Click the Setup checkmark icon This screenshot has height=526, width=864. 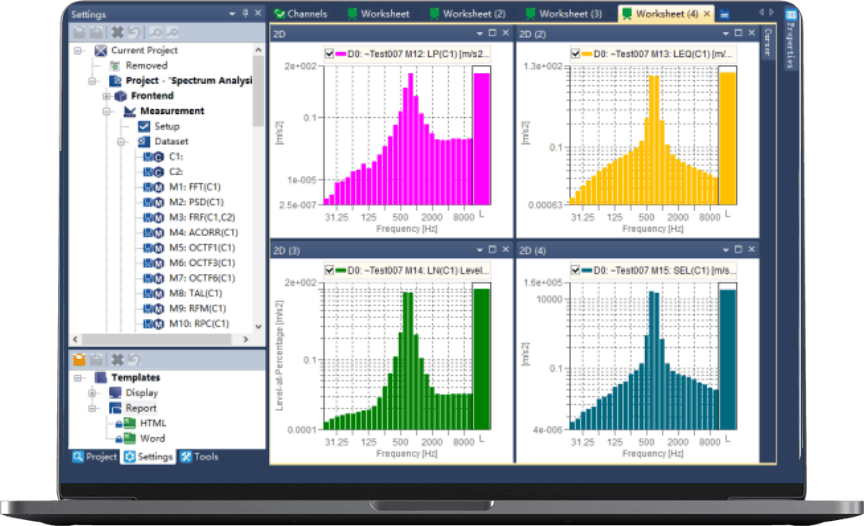tap(144, 127)
